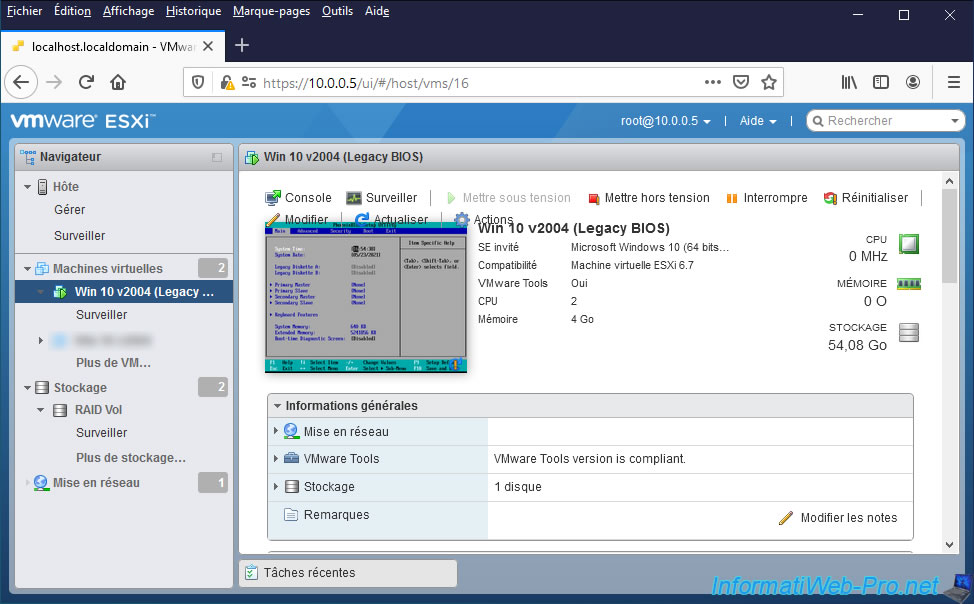Open tracking protection shield info

tap(198, 82)
